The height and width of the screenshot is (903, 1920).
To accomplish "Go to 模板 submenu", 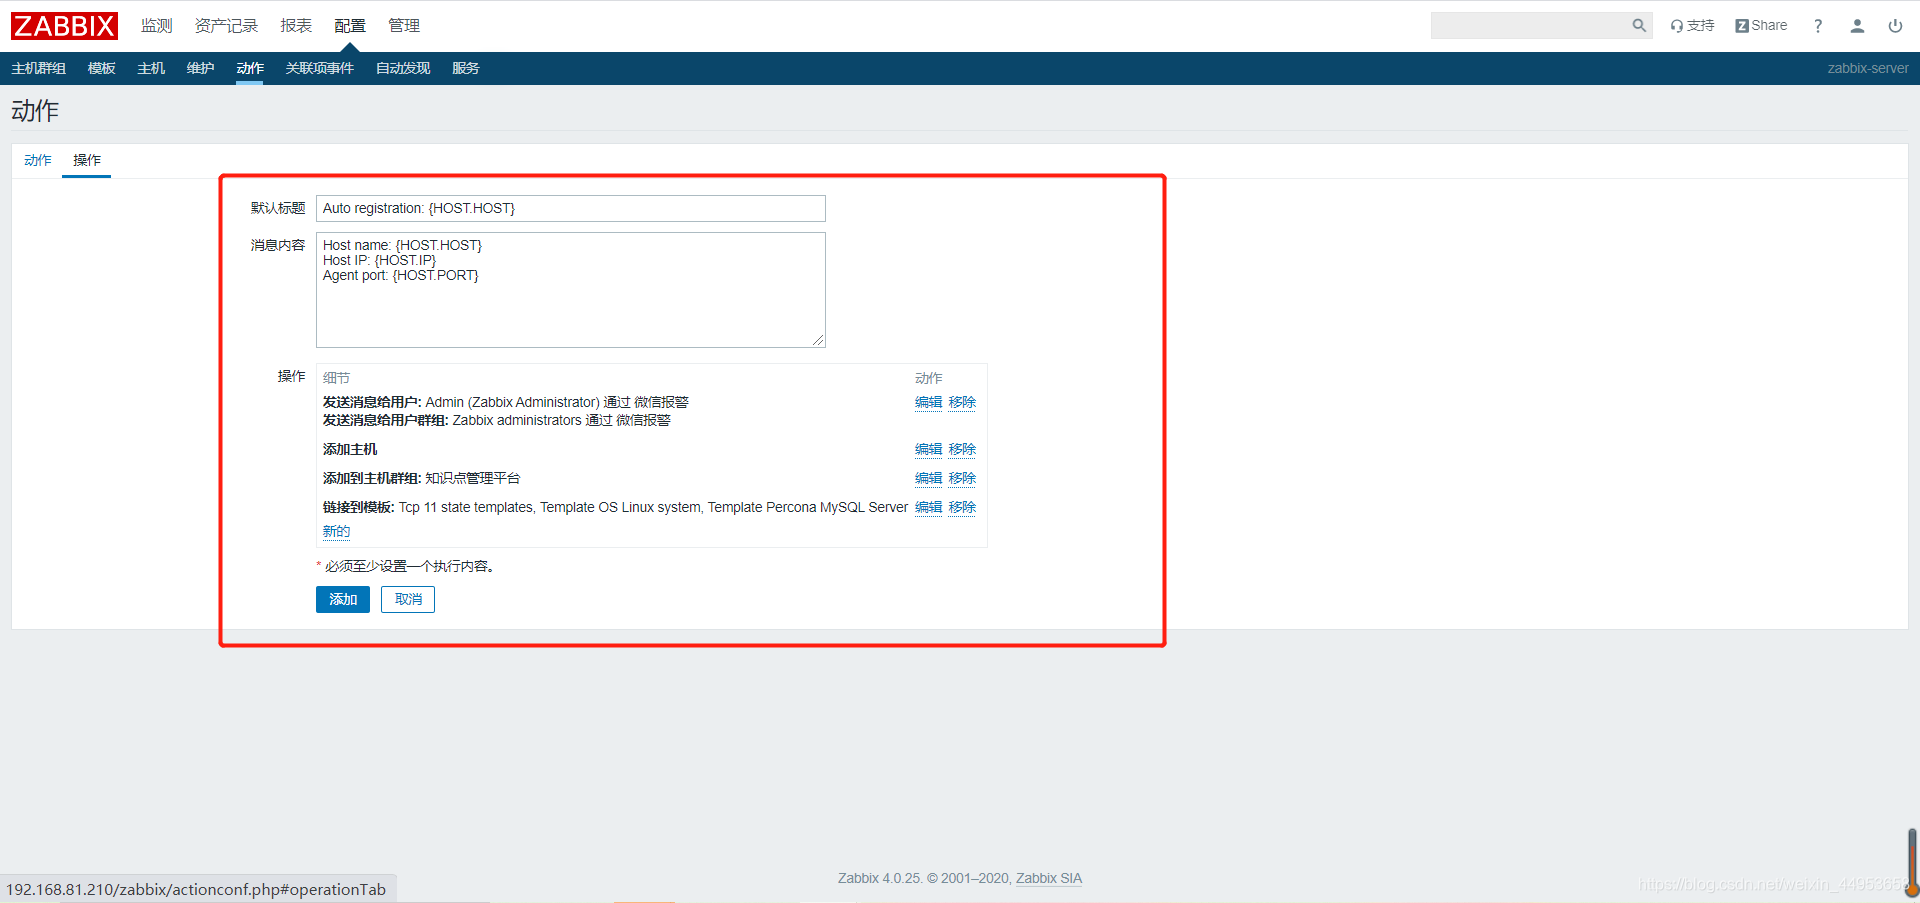I will [x=101, y=68].
